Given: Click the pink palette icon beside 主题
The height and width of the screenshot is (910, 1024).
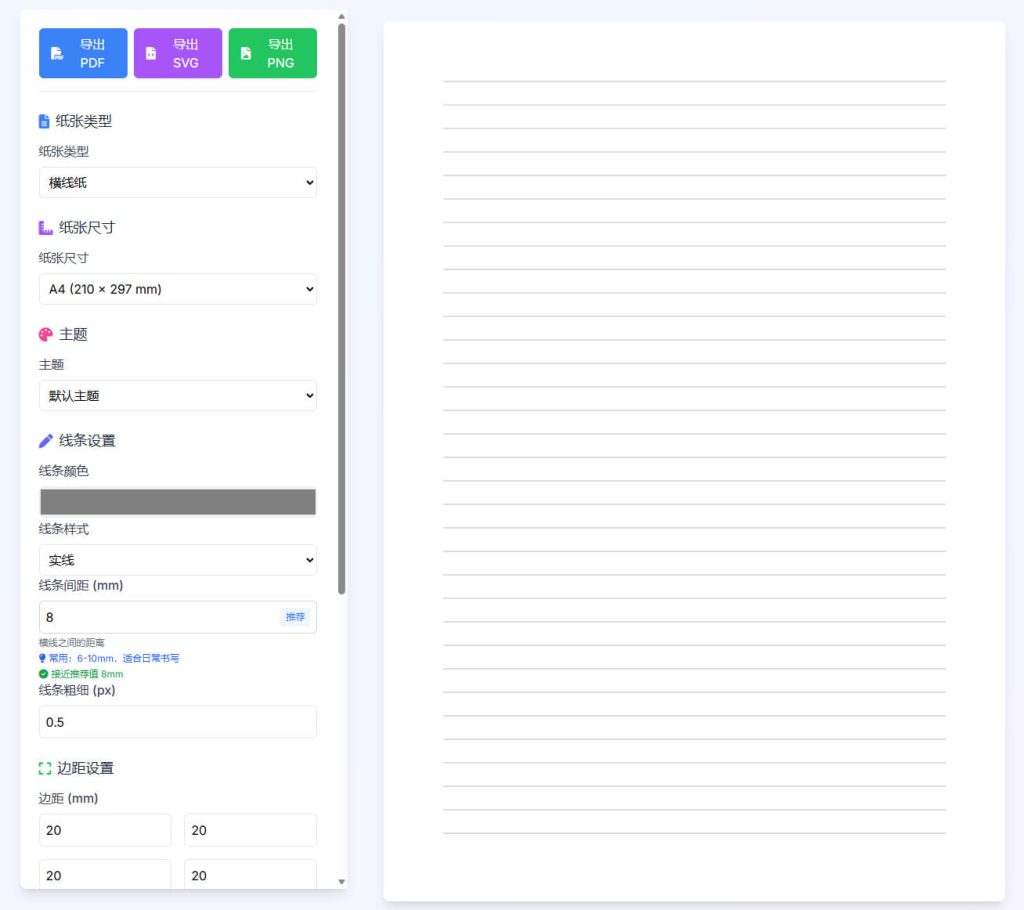Looking at the screenshot, I should tap(45, 334).
